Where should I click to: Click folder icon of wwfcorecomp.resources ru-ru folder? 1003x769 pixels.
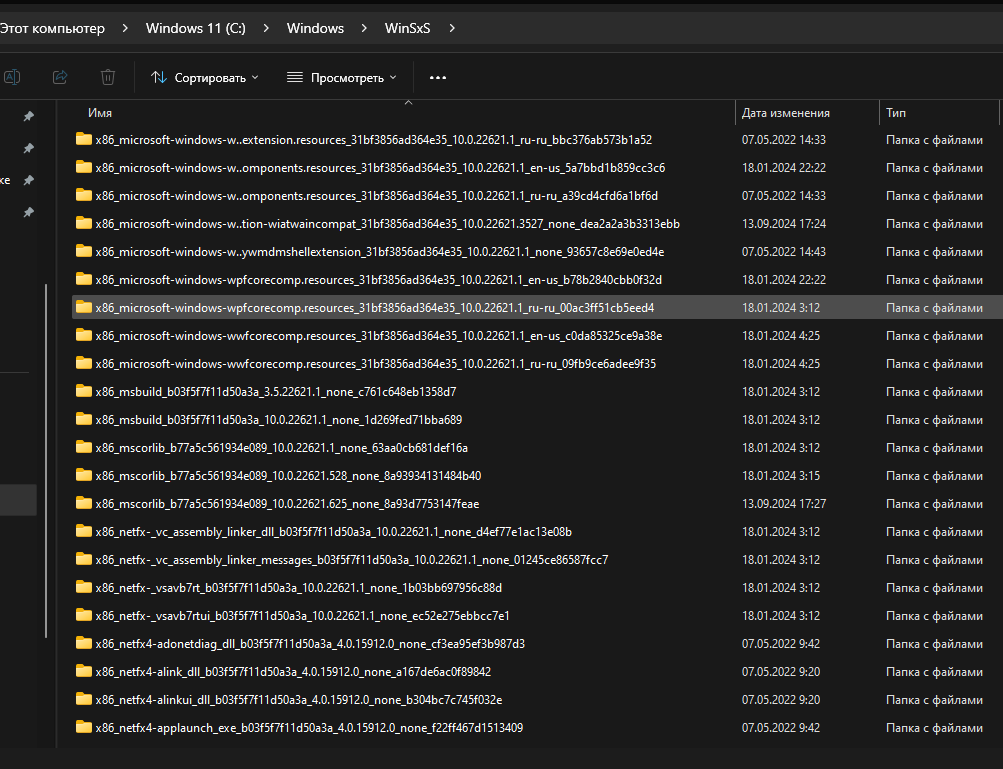point(84,363)
